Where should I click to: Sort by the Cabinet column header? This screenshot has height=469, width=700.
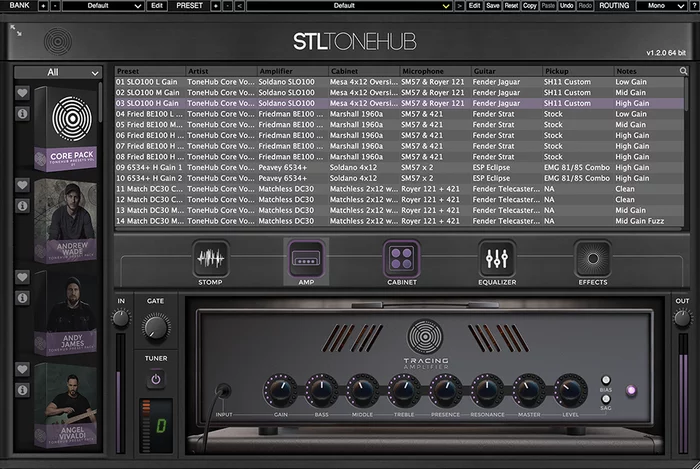(364, 71)
